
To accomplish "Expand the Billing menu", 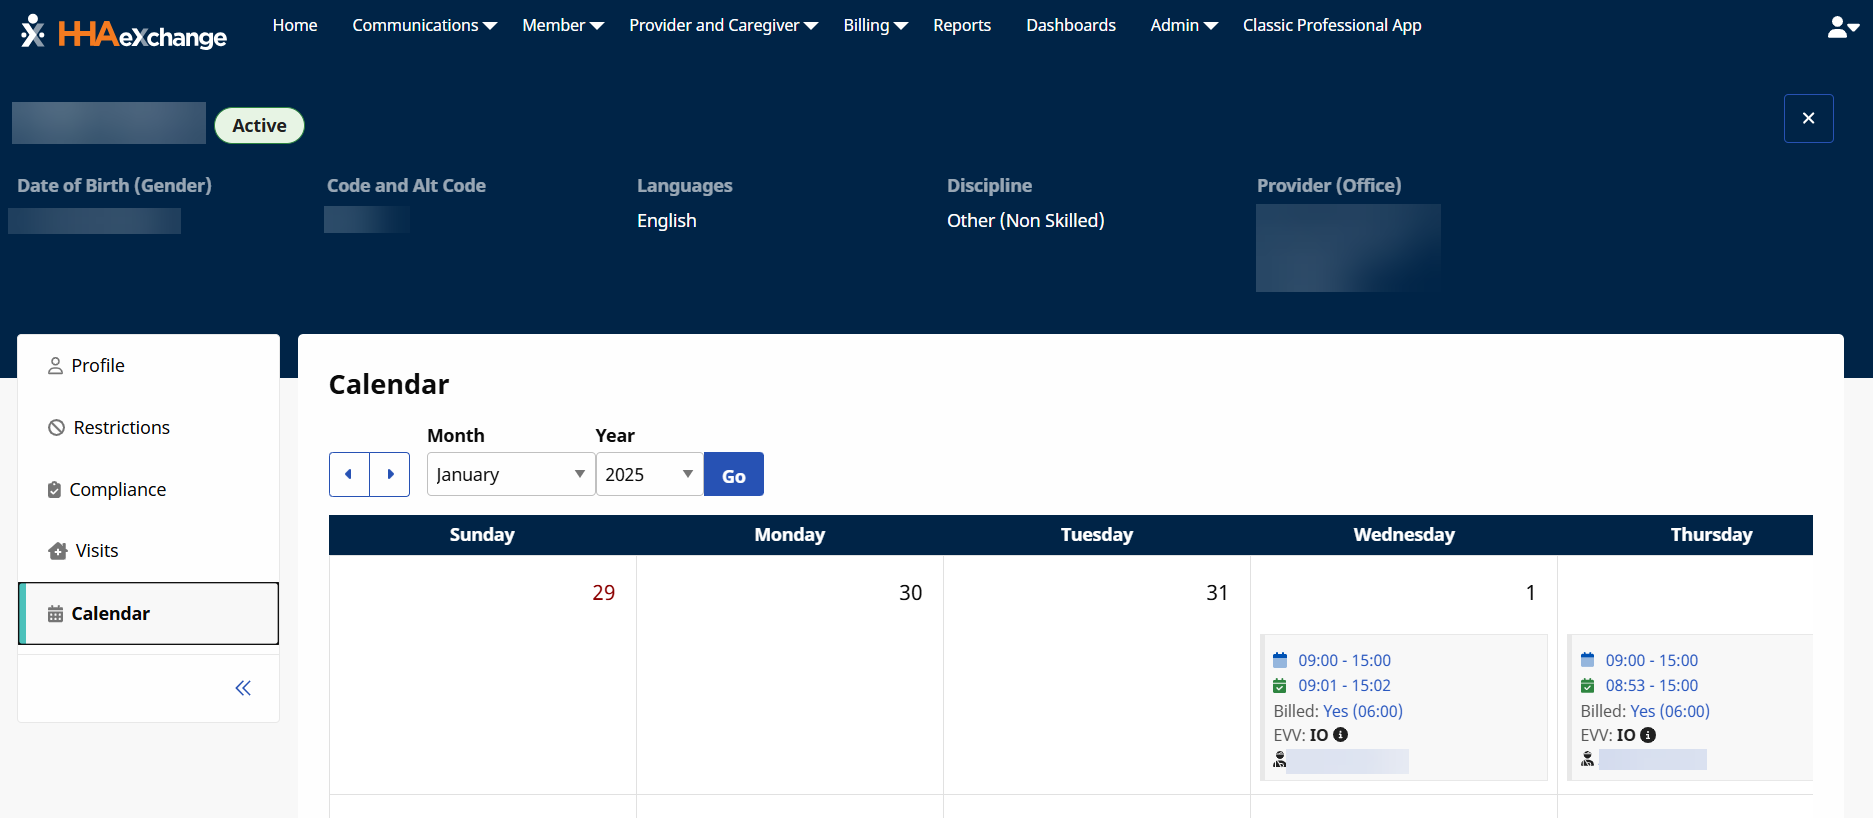I will 875,25.
